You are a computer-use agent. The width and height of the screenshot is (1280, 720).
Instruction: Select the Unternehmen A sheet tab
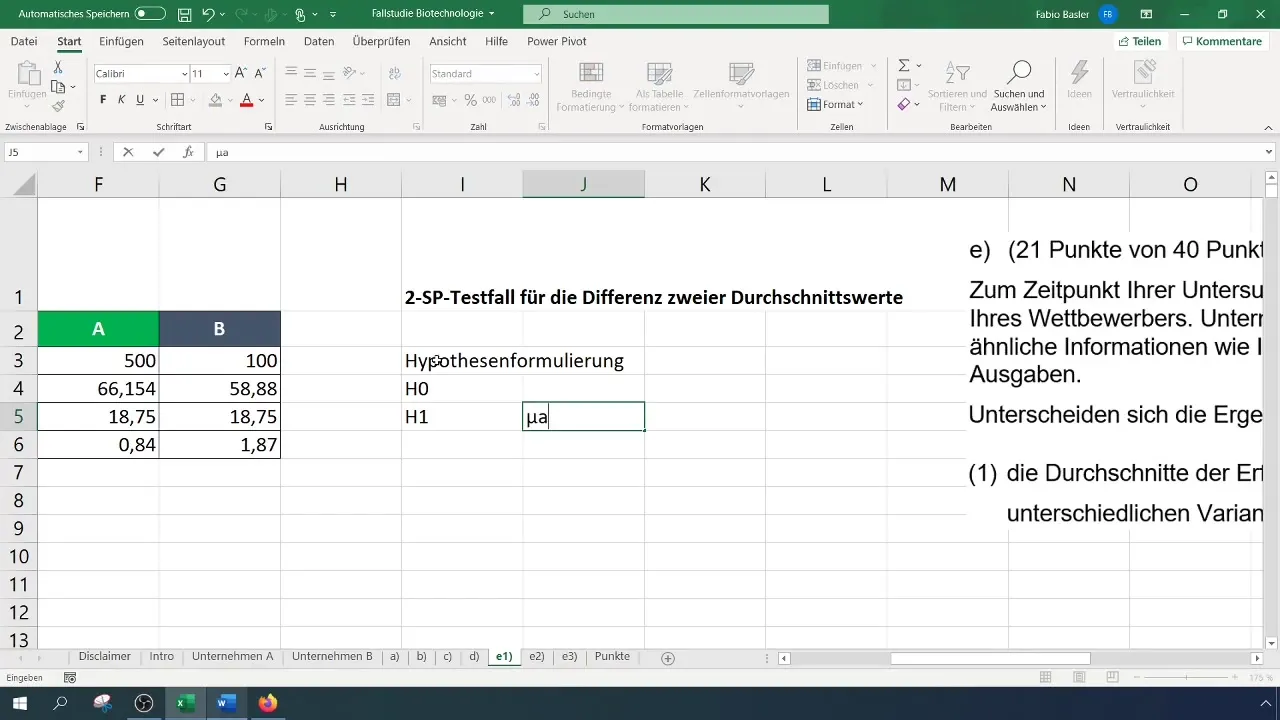(232, 657)
